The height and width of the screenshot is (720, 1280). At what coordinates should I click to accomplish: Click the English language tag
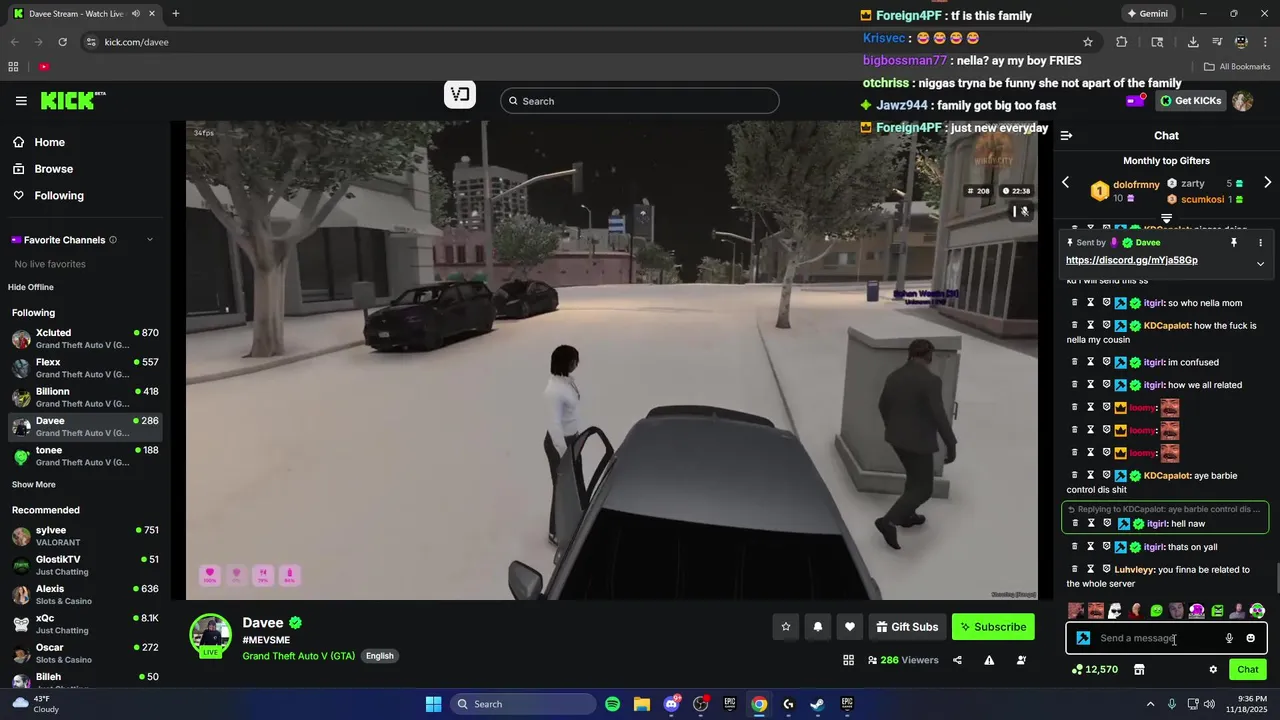pyautogui.click(x=379, y=656)
